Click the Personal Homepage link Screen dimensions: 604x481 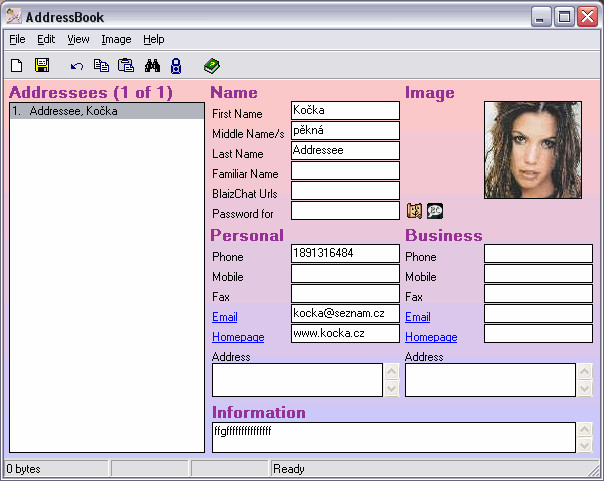pos(238,337)
